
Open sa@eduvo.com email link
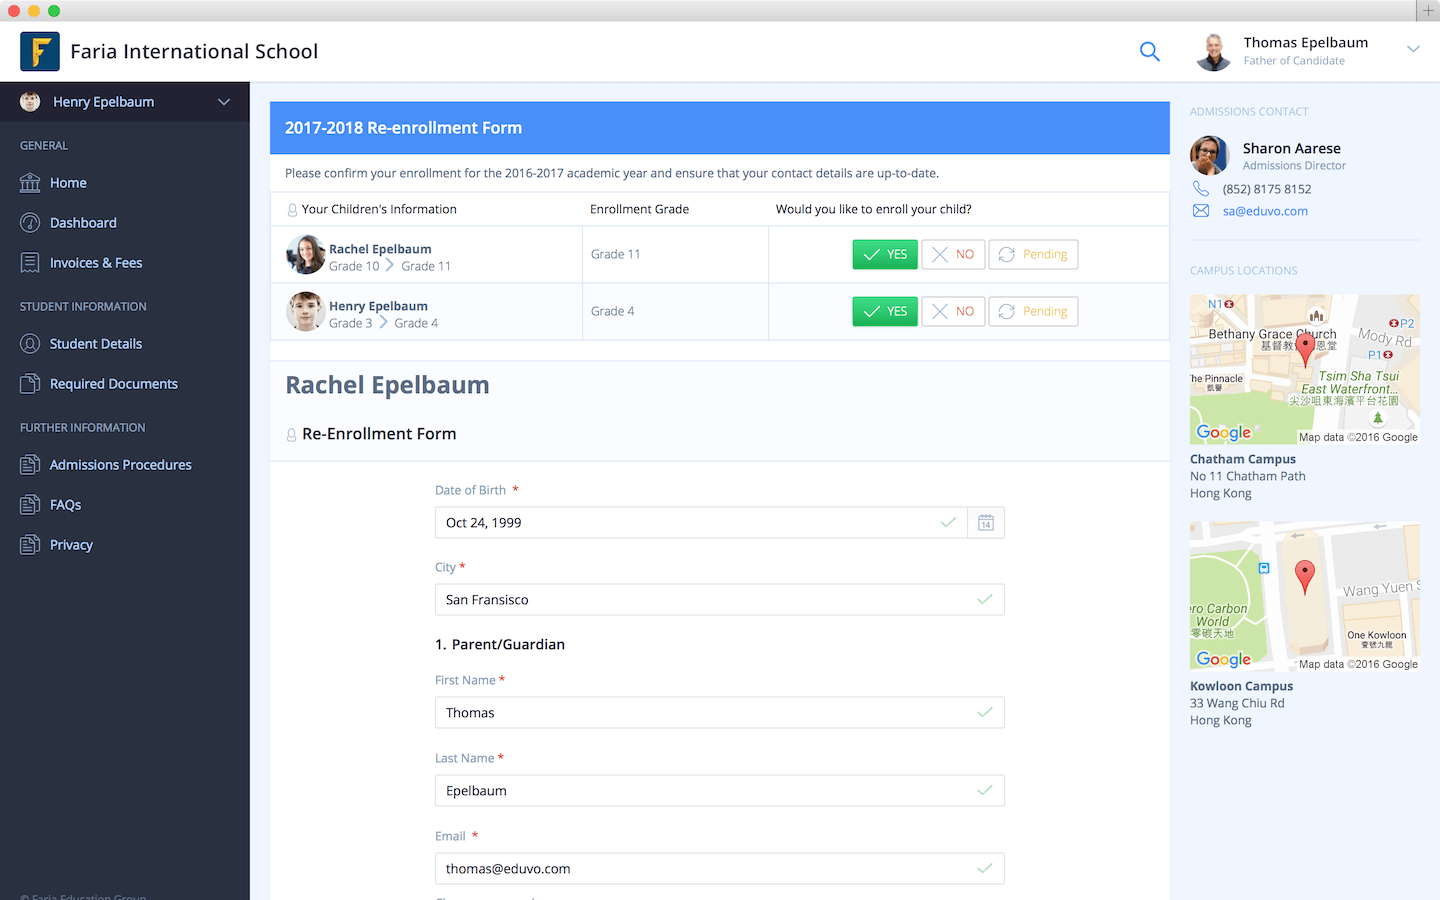1265,211
